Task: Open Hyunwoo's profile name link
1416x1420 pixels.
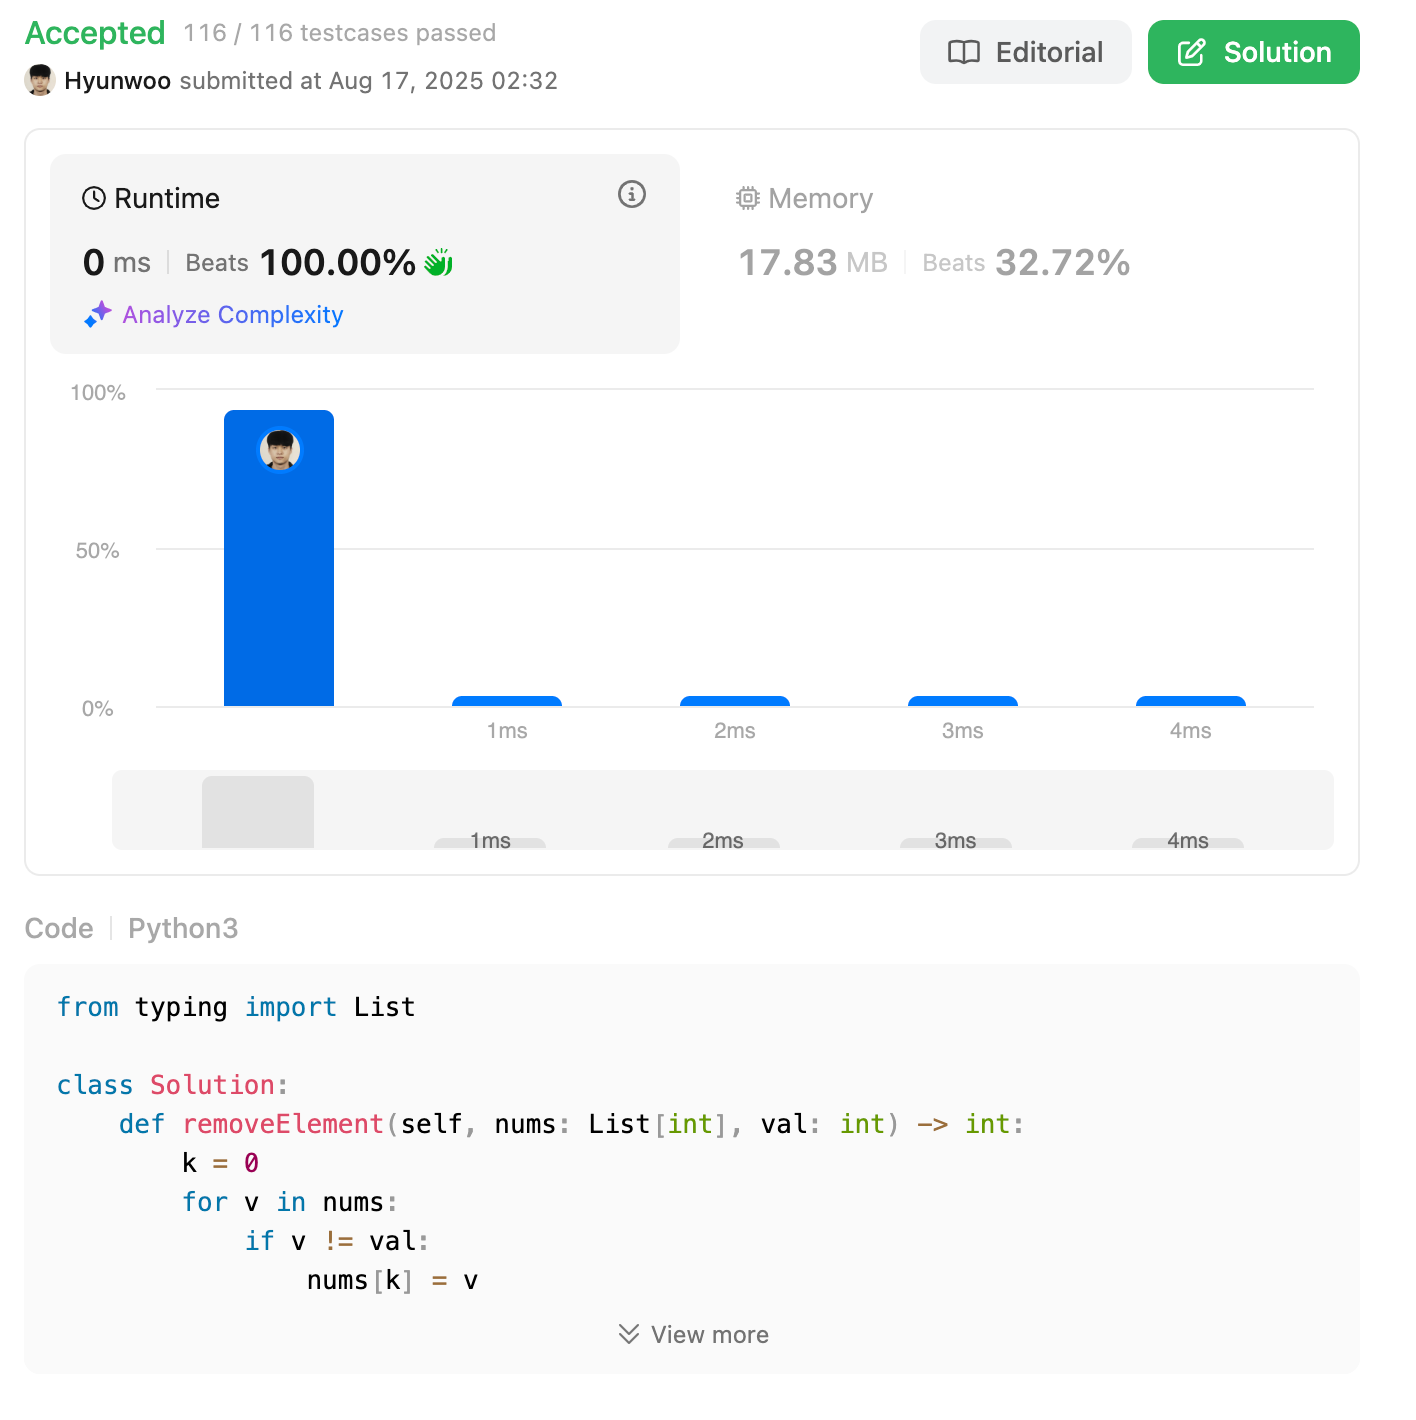Action: [118, 80]
